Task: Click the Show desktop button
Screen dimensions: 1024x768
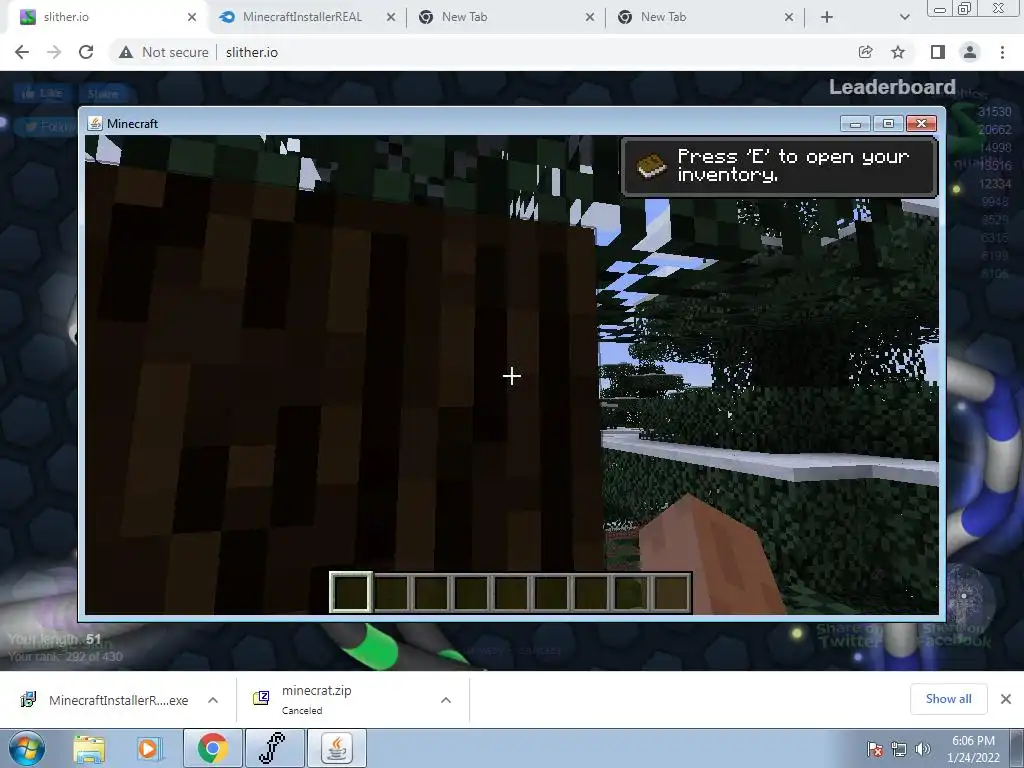Action: (x=1017, y=748)
